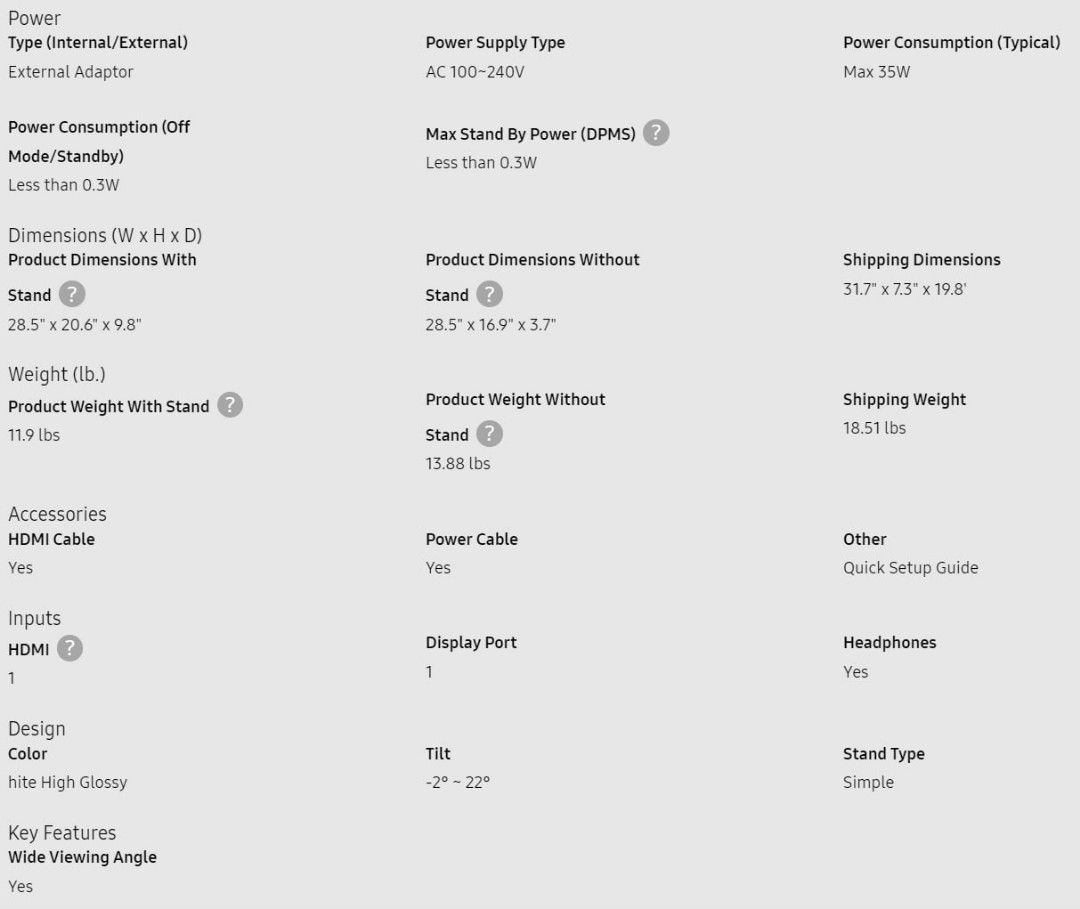Viewport: 1080px width, 909px height.
Task: Select the Power section heading
Action: [34, 18]
